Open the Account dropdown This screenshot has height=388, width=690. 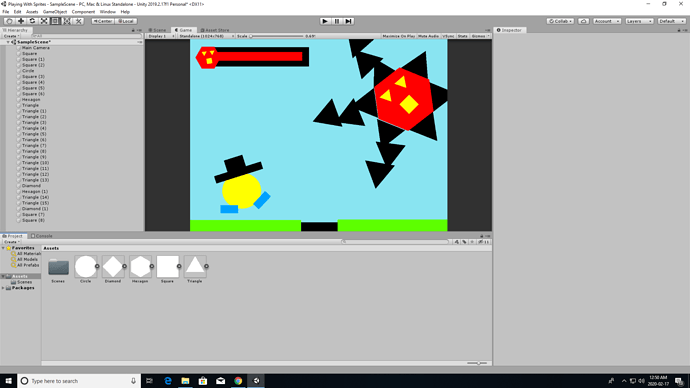[x=606, y=21]
